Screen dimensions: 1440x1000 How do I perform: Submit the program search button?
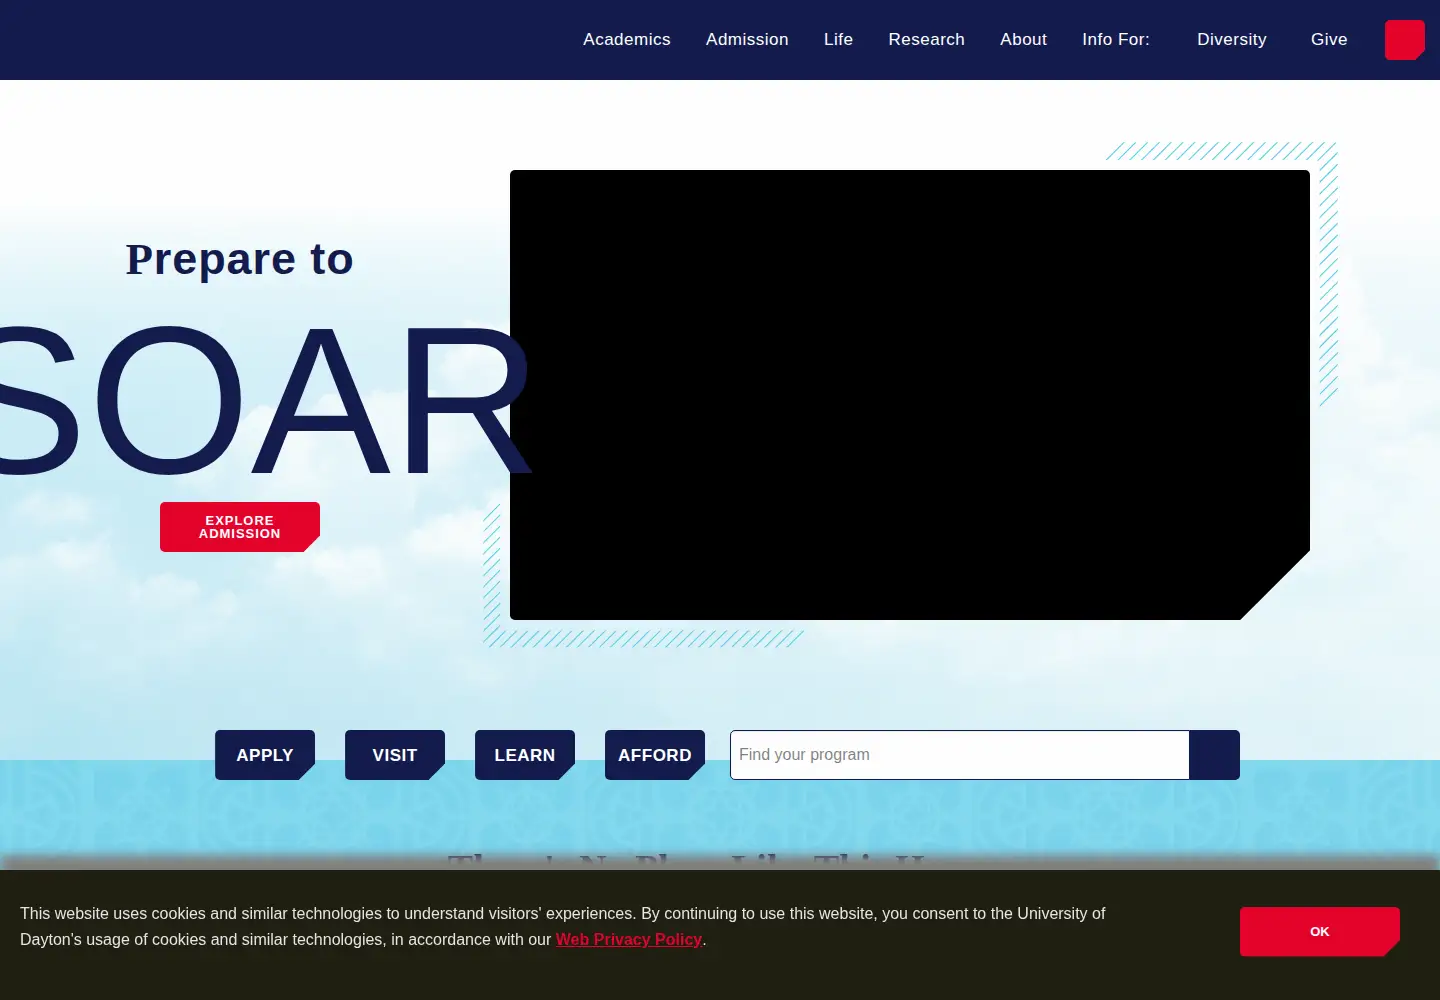coord(1215,755)
